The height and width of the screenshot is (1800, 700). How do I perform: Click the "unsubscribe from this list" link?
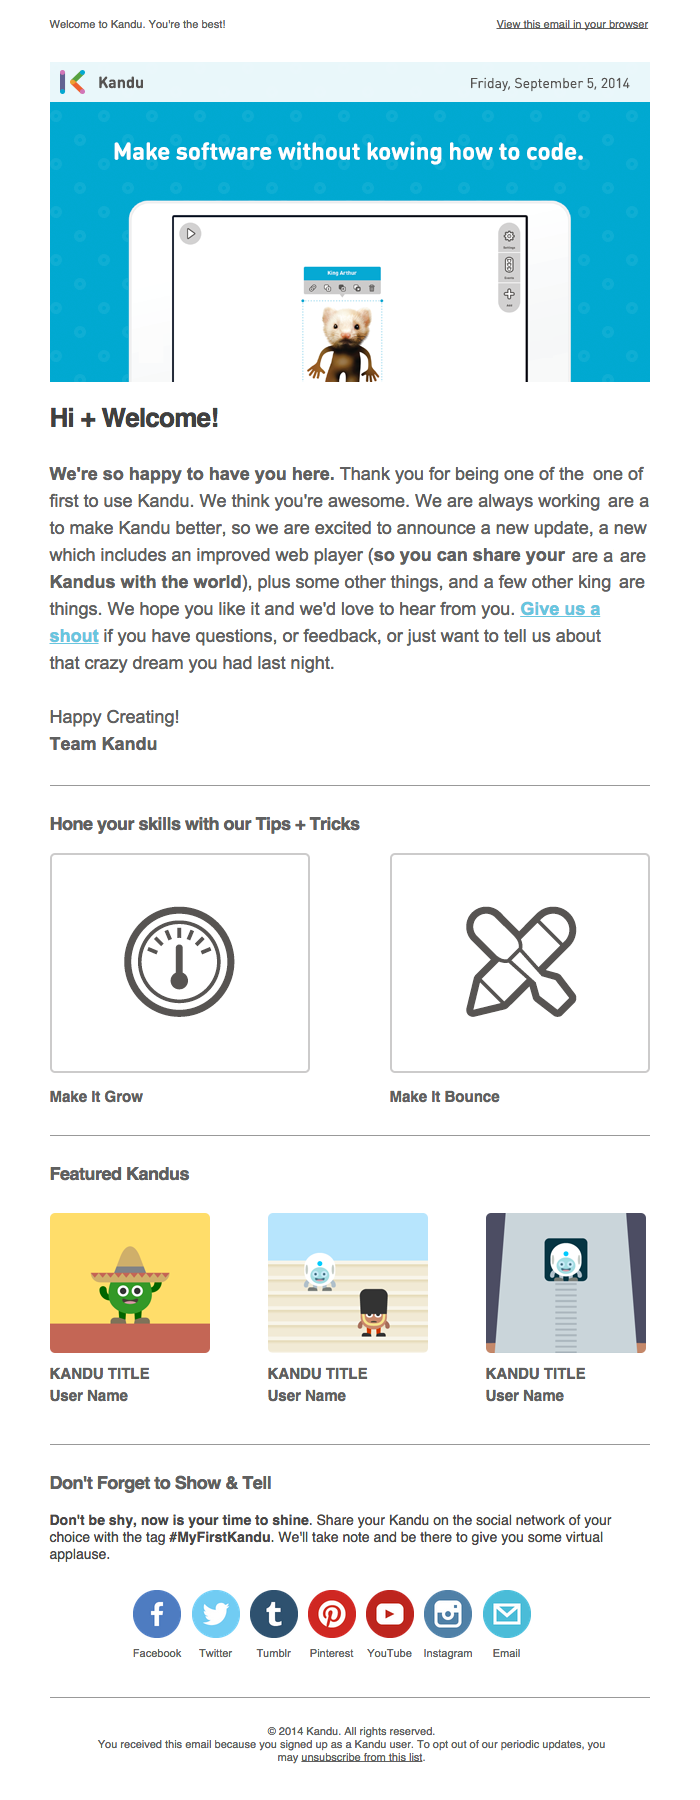point(362,1757)
